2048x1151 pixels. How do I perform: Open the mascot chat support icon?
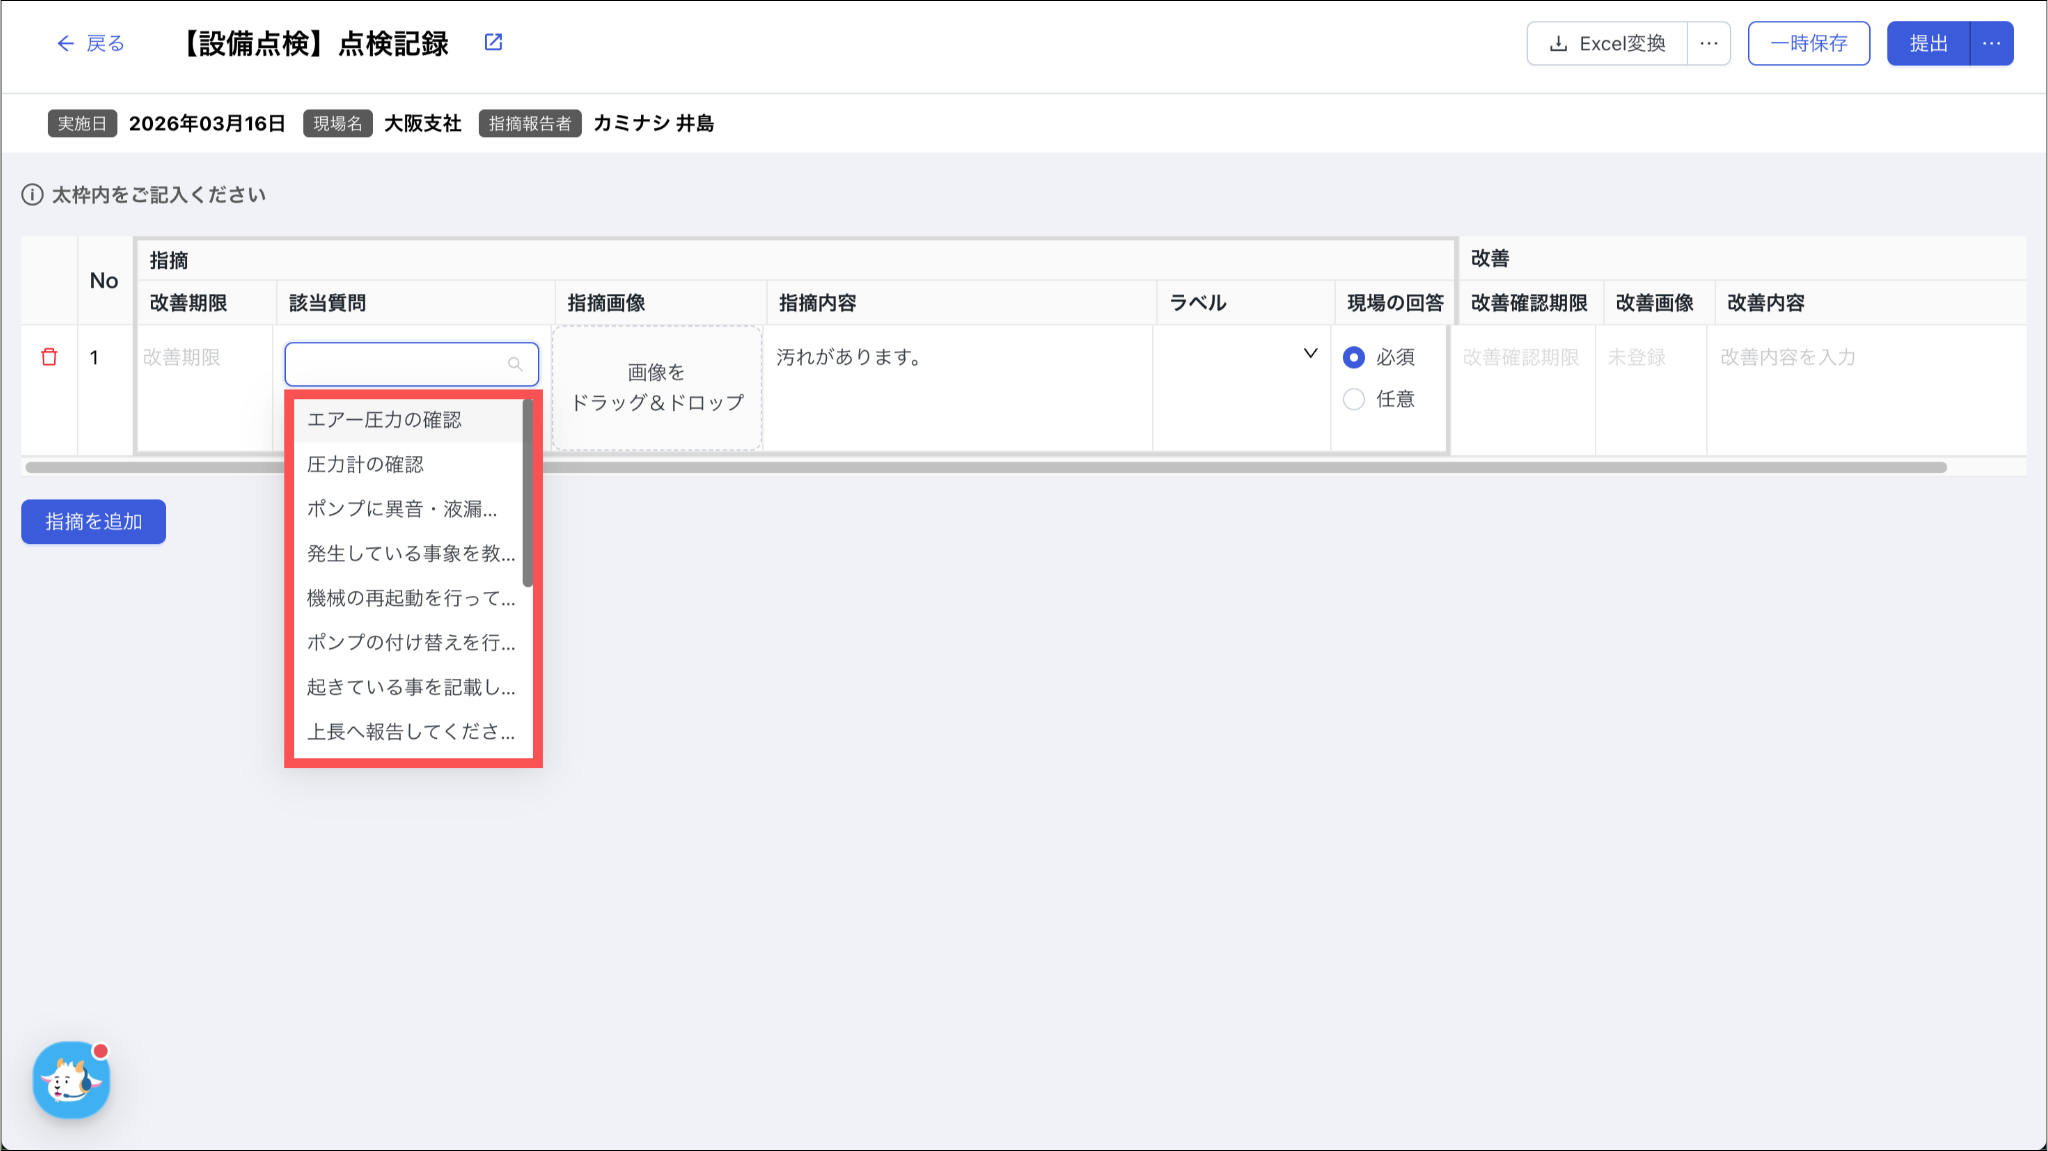click(71, 1080)
